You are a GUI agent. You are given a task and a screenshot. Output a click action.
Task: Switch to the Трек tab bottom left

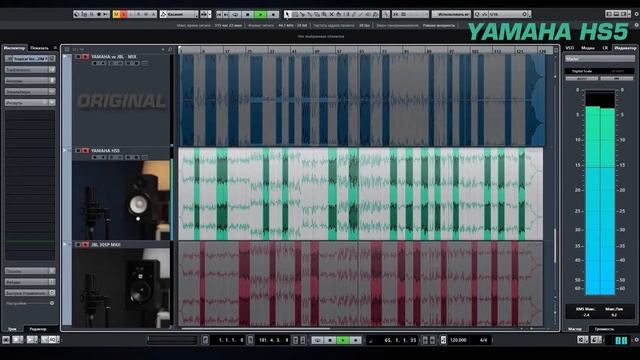point(12,329)
